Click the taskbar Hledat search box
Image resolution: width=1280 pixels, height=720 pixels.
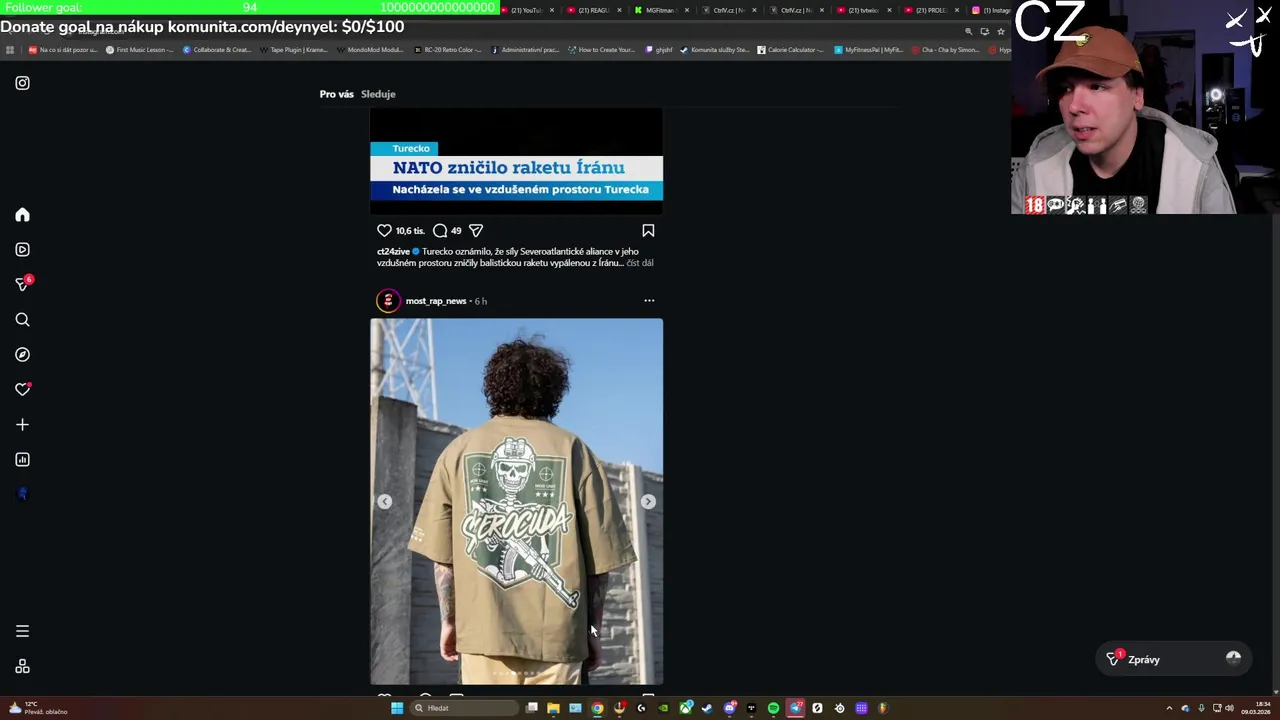click(464, 708)
